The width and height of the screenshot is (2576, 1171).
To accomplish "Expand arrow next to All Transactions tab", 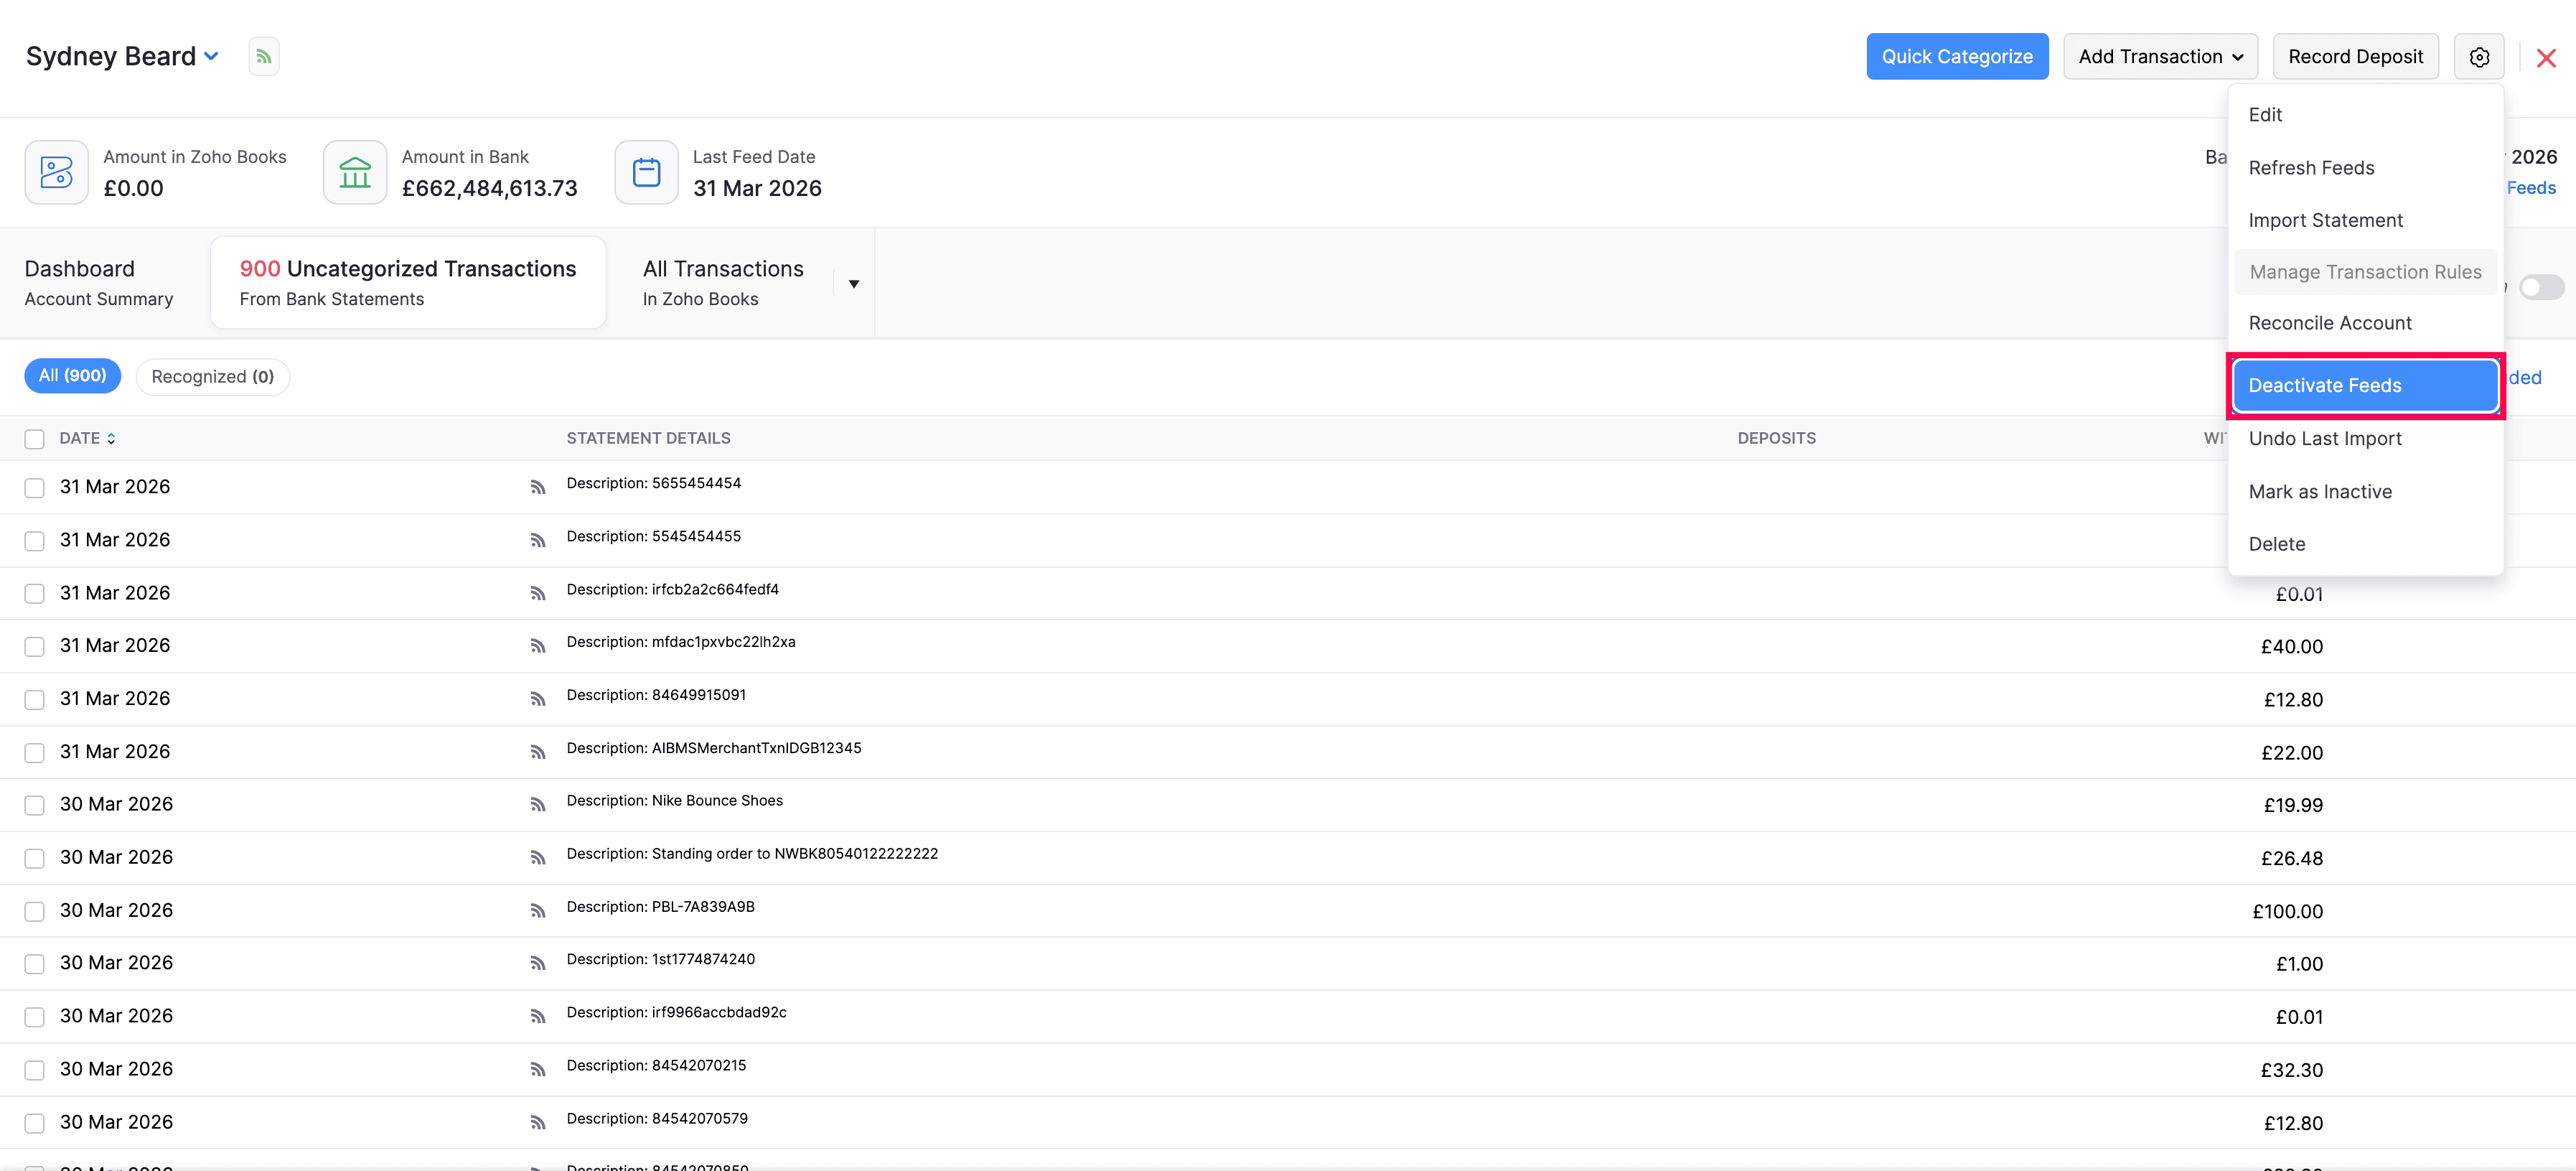I will pyautogui.click(x=853, y=284).
